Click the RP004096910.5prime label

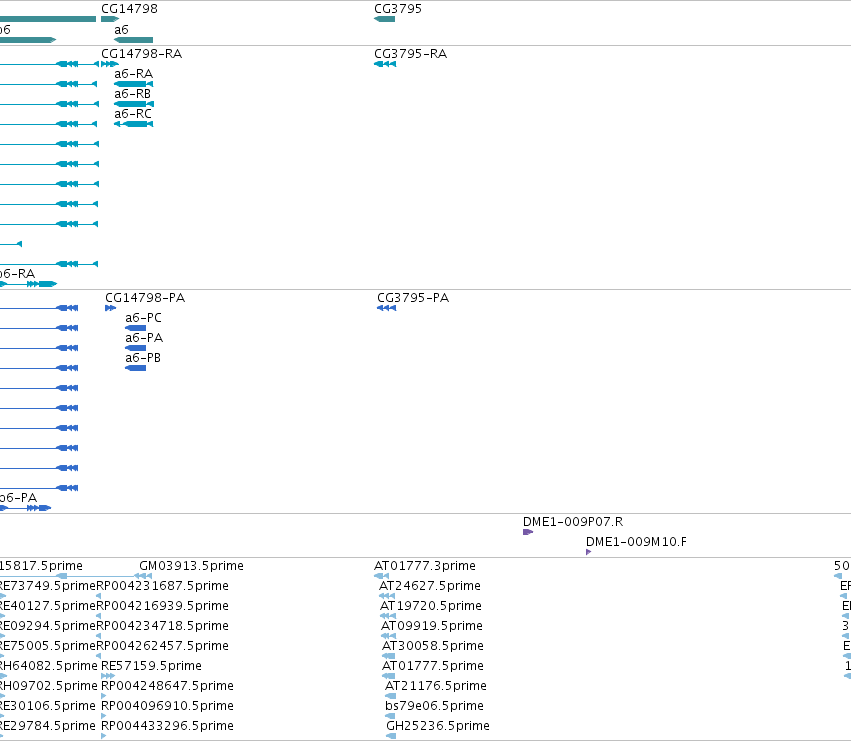click(168, 706)
